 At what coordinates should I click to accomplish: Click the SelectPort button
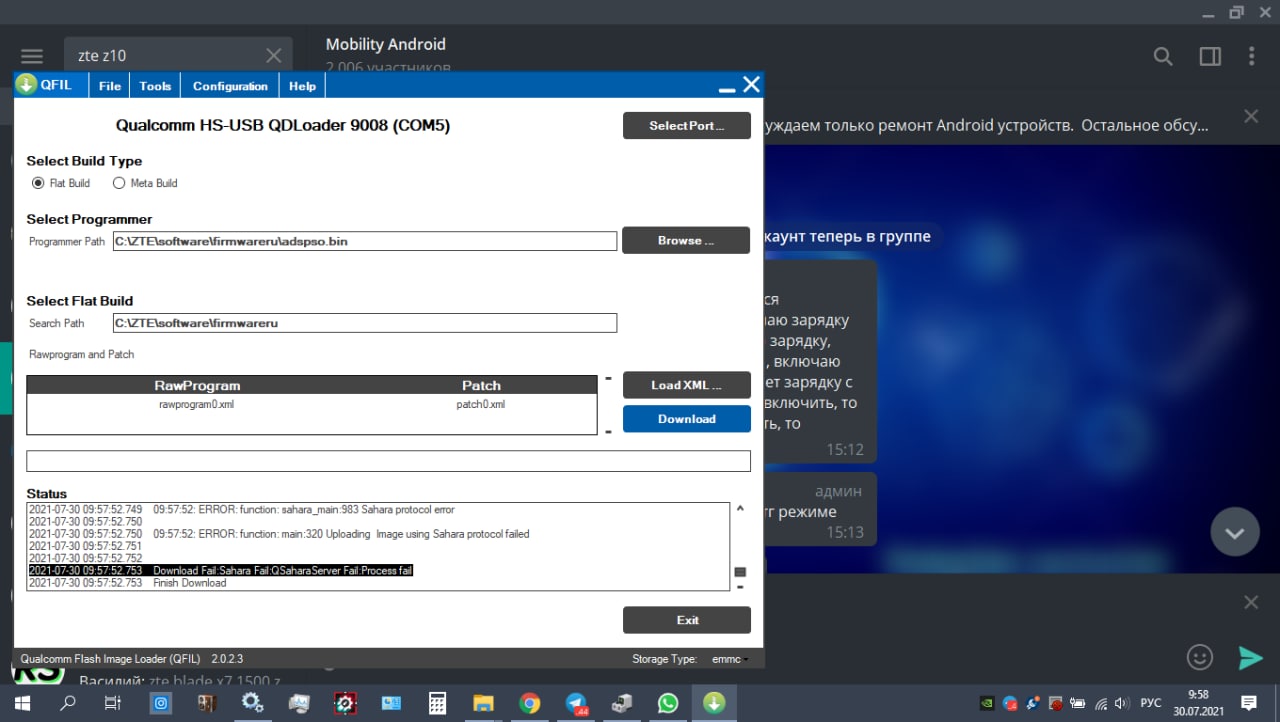pos(686,126)
